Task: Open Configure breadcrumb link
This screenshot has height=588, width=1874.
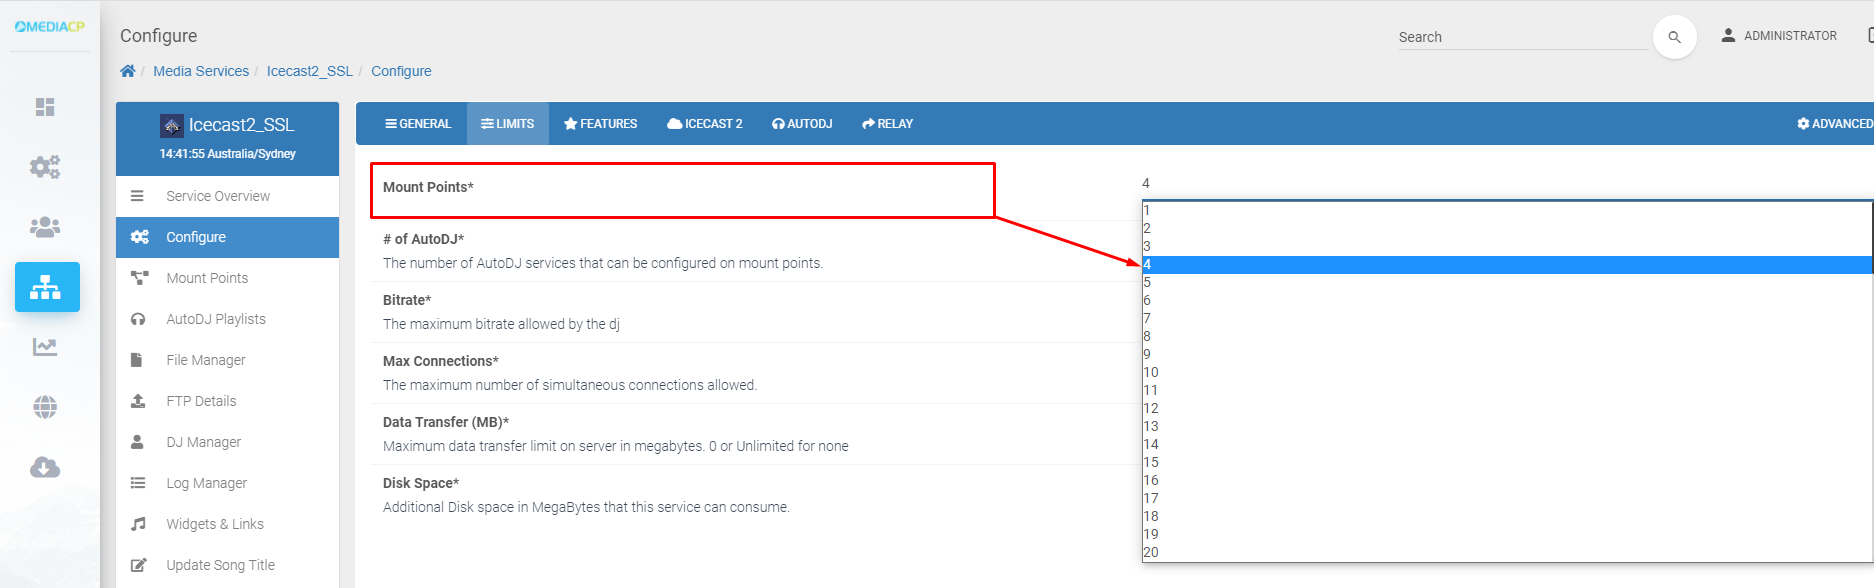Action: coord(401,71)
